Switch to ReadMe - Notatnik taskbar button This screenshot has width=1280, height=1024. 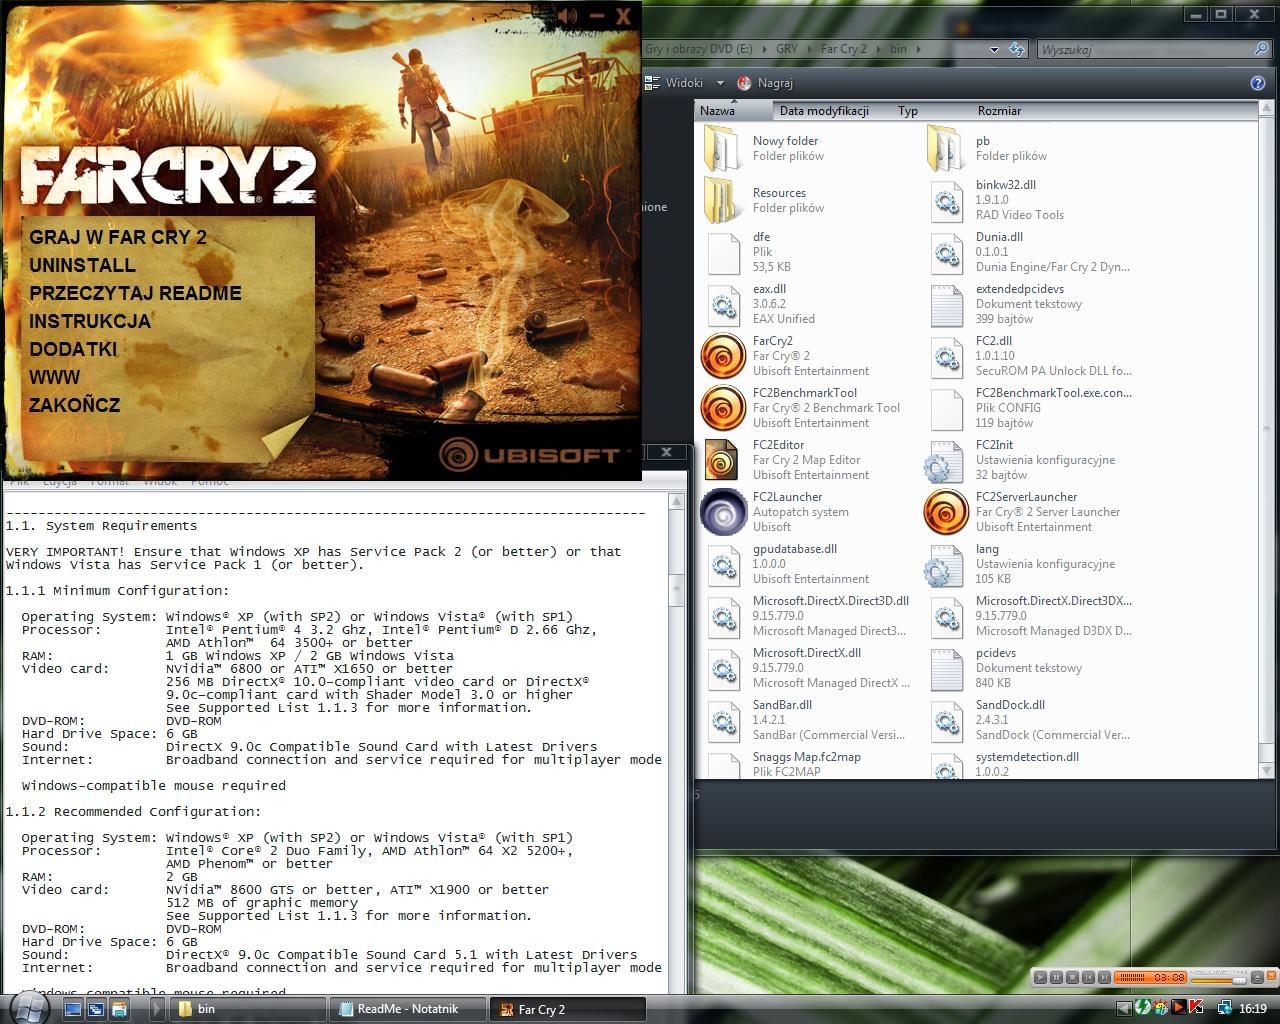click(408, 1009)
